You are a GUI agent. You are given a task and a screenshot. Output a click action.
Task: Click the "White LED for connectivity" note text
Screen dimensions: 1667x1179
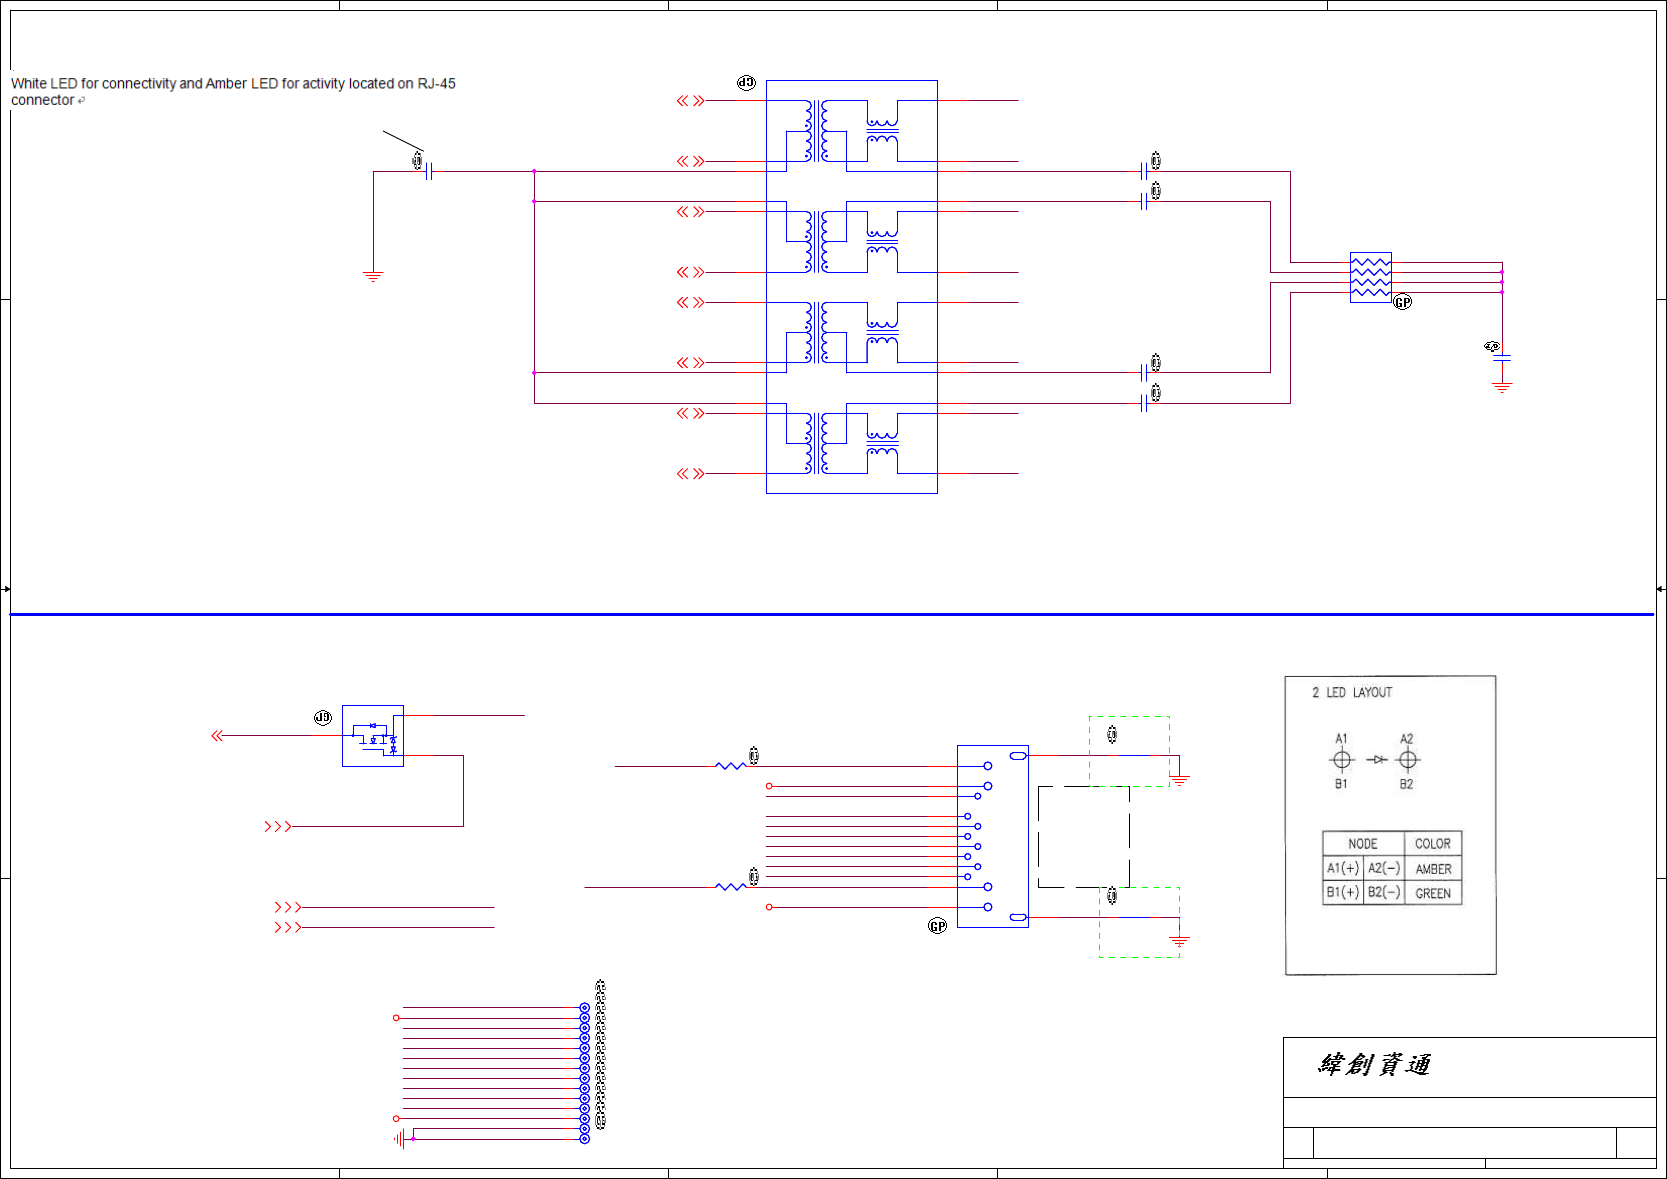(x=233, y=91)
